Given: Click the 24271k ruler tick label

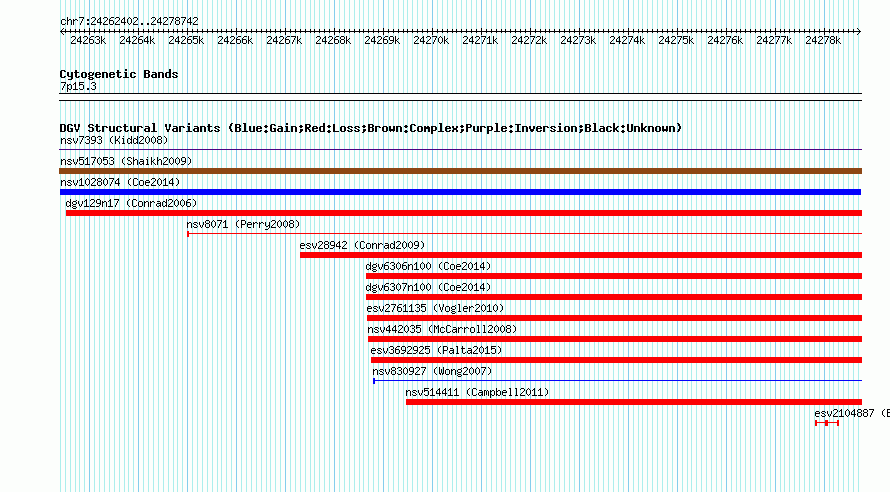Looking at the screenshot, I should coord(480,40).
